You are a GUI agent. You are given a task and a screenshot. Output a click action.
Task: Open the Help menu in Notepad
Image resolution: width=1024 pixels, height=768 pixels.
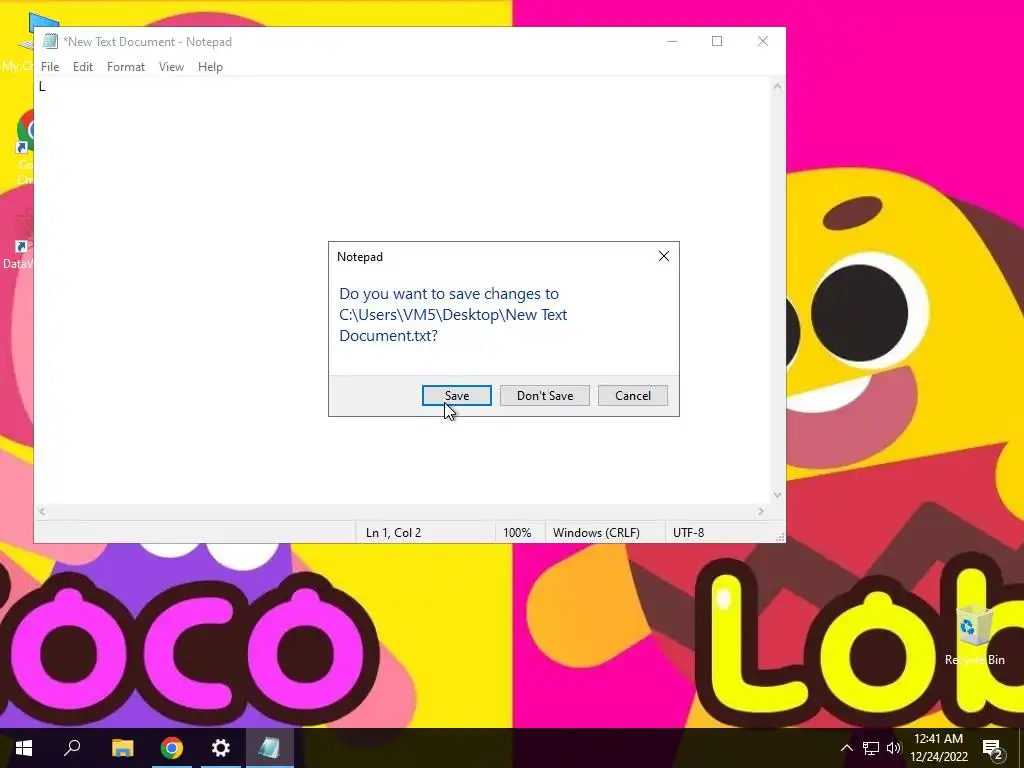click(x=210, y=67)
